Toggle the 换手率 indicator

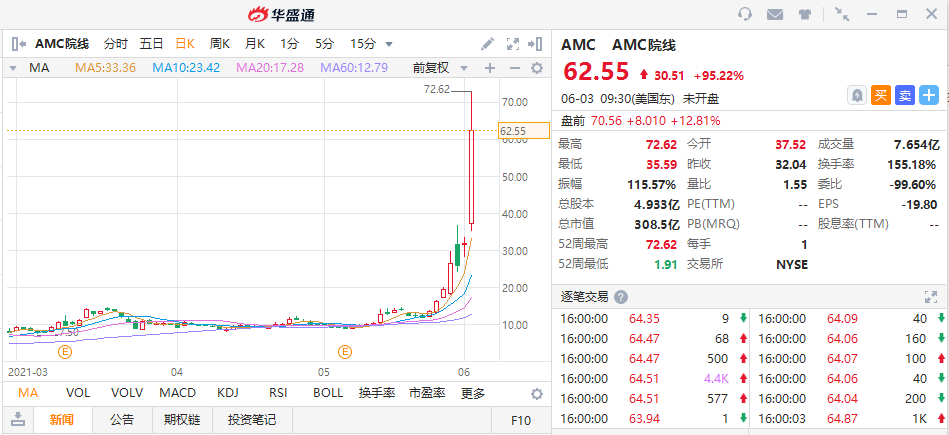[377, 393]
